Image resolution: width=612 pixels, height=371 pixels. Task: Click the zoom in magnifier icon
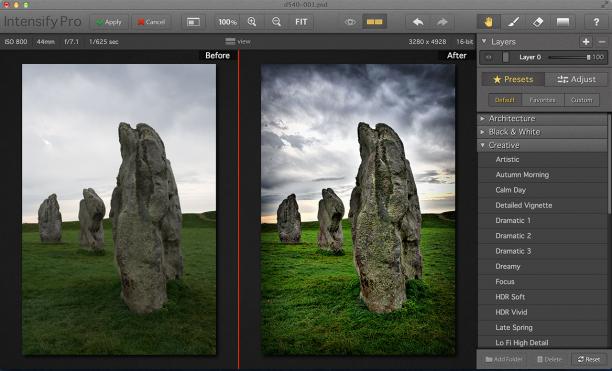[252, 22]
